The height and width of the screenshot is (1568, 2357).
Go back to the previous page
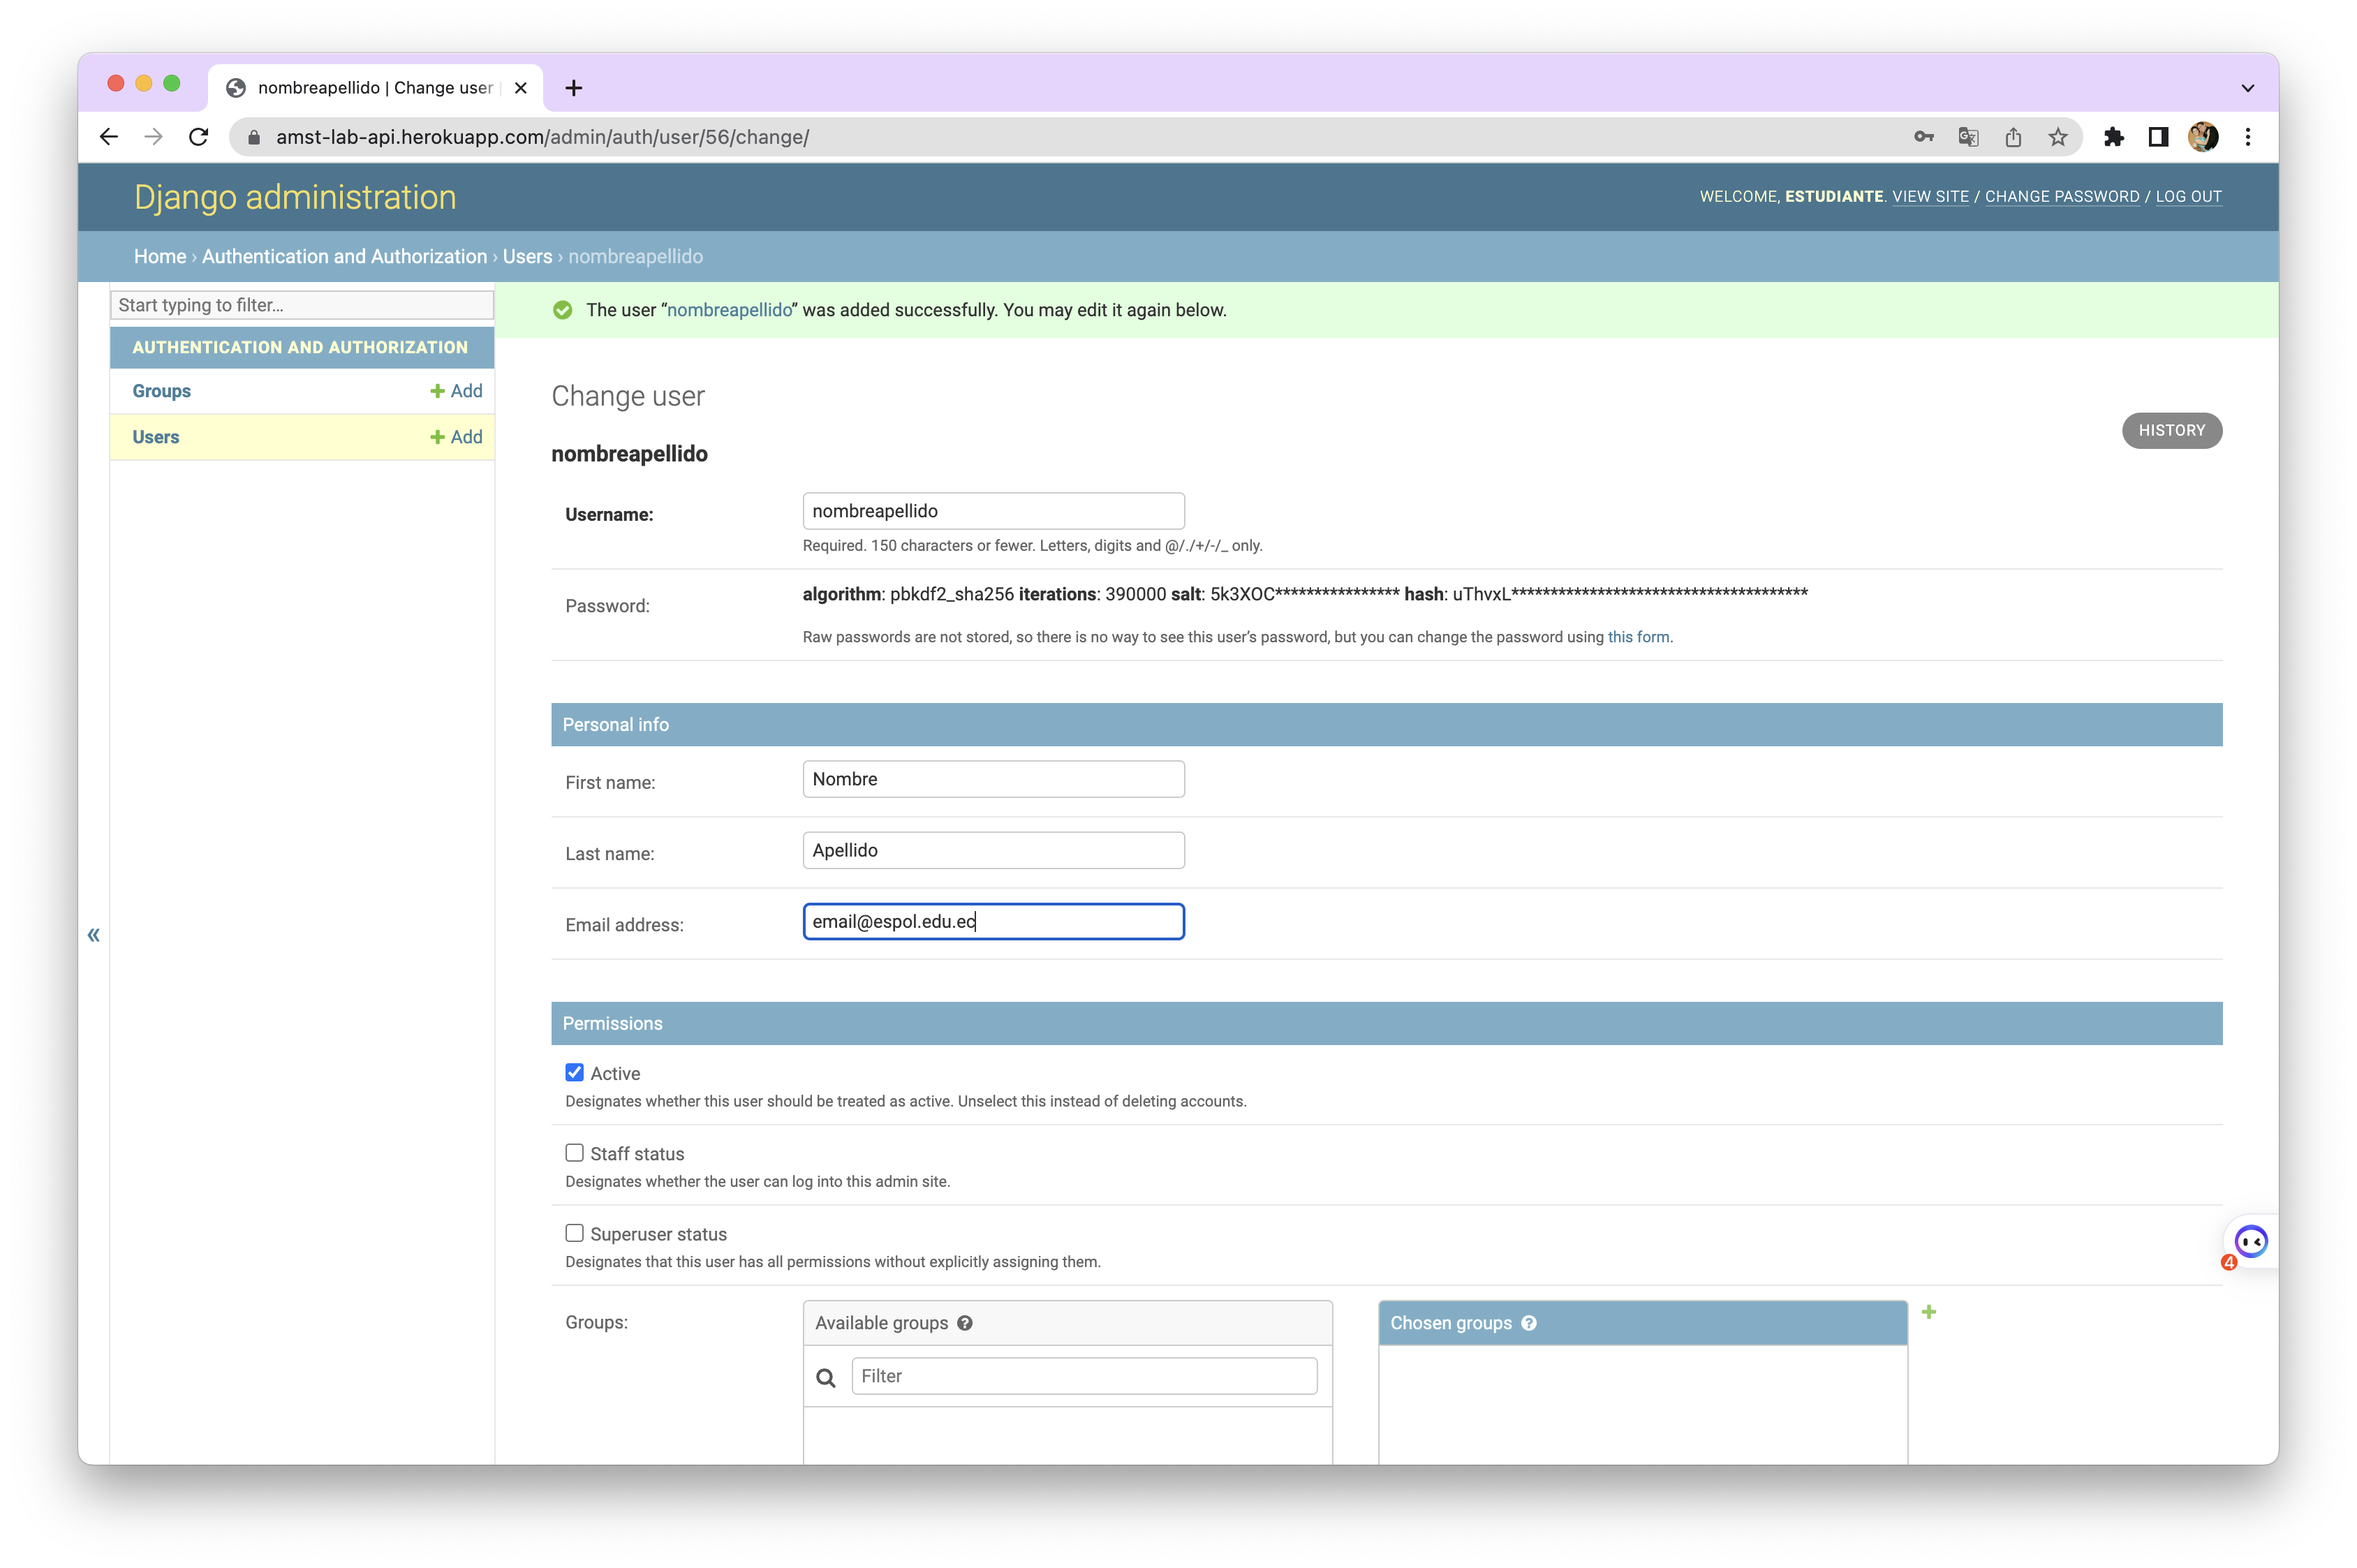(x=109, y=137)
